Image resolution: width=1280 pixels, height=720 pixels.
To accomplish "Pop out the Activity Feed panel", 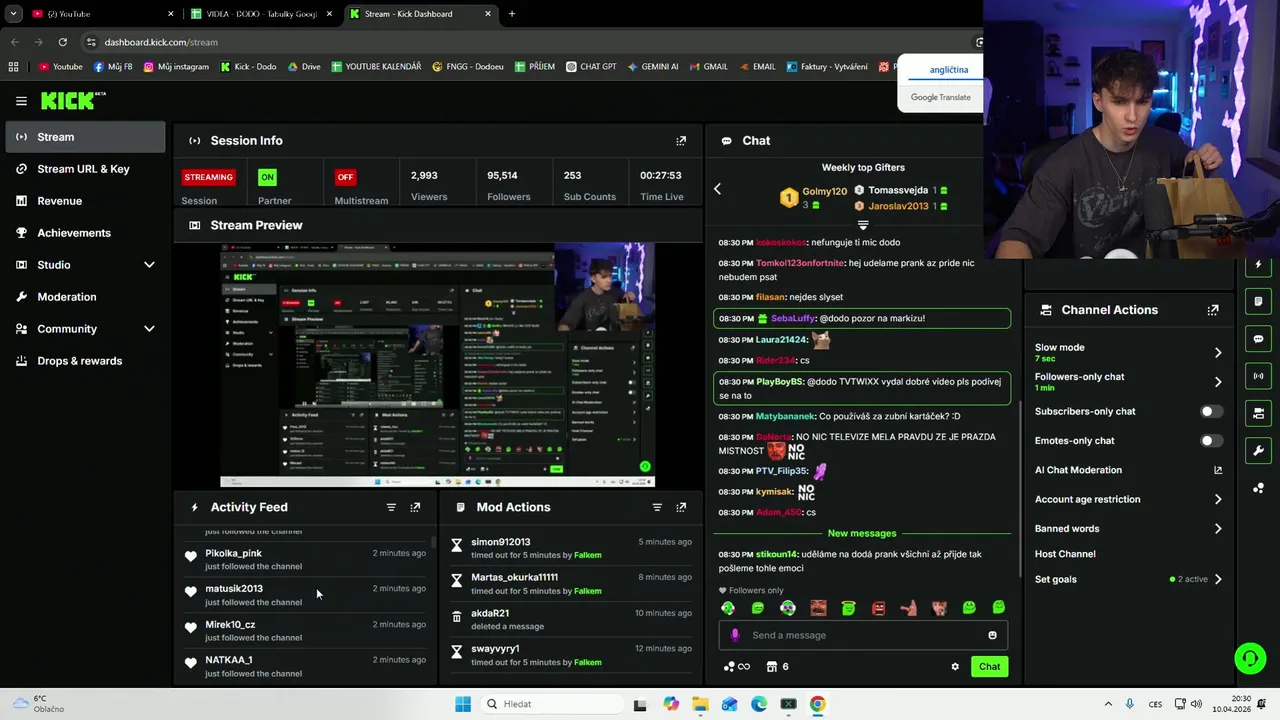I will click(x=415, y=507).
